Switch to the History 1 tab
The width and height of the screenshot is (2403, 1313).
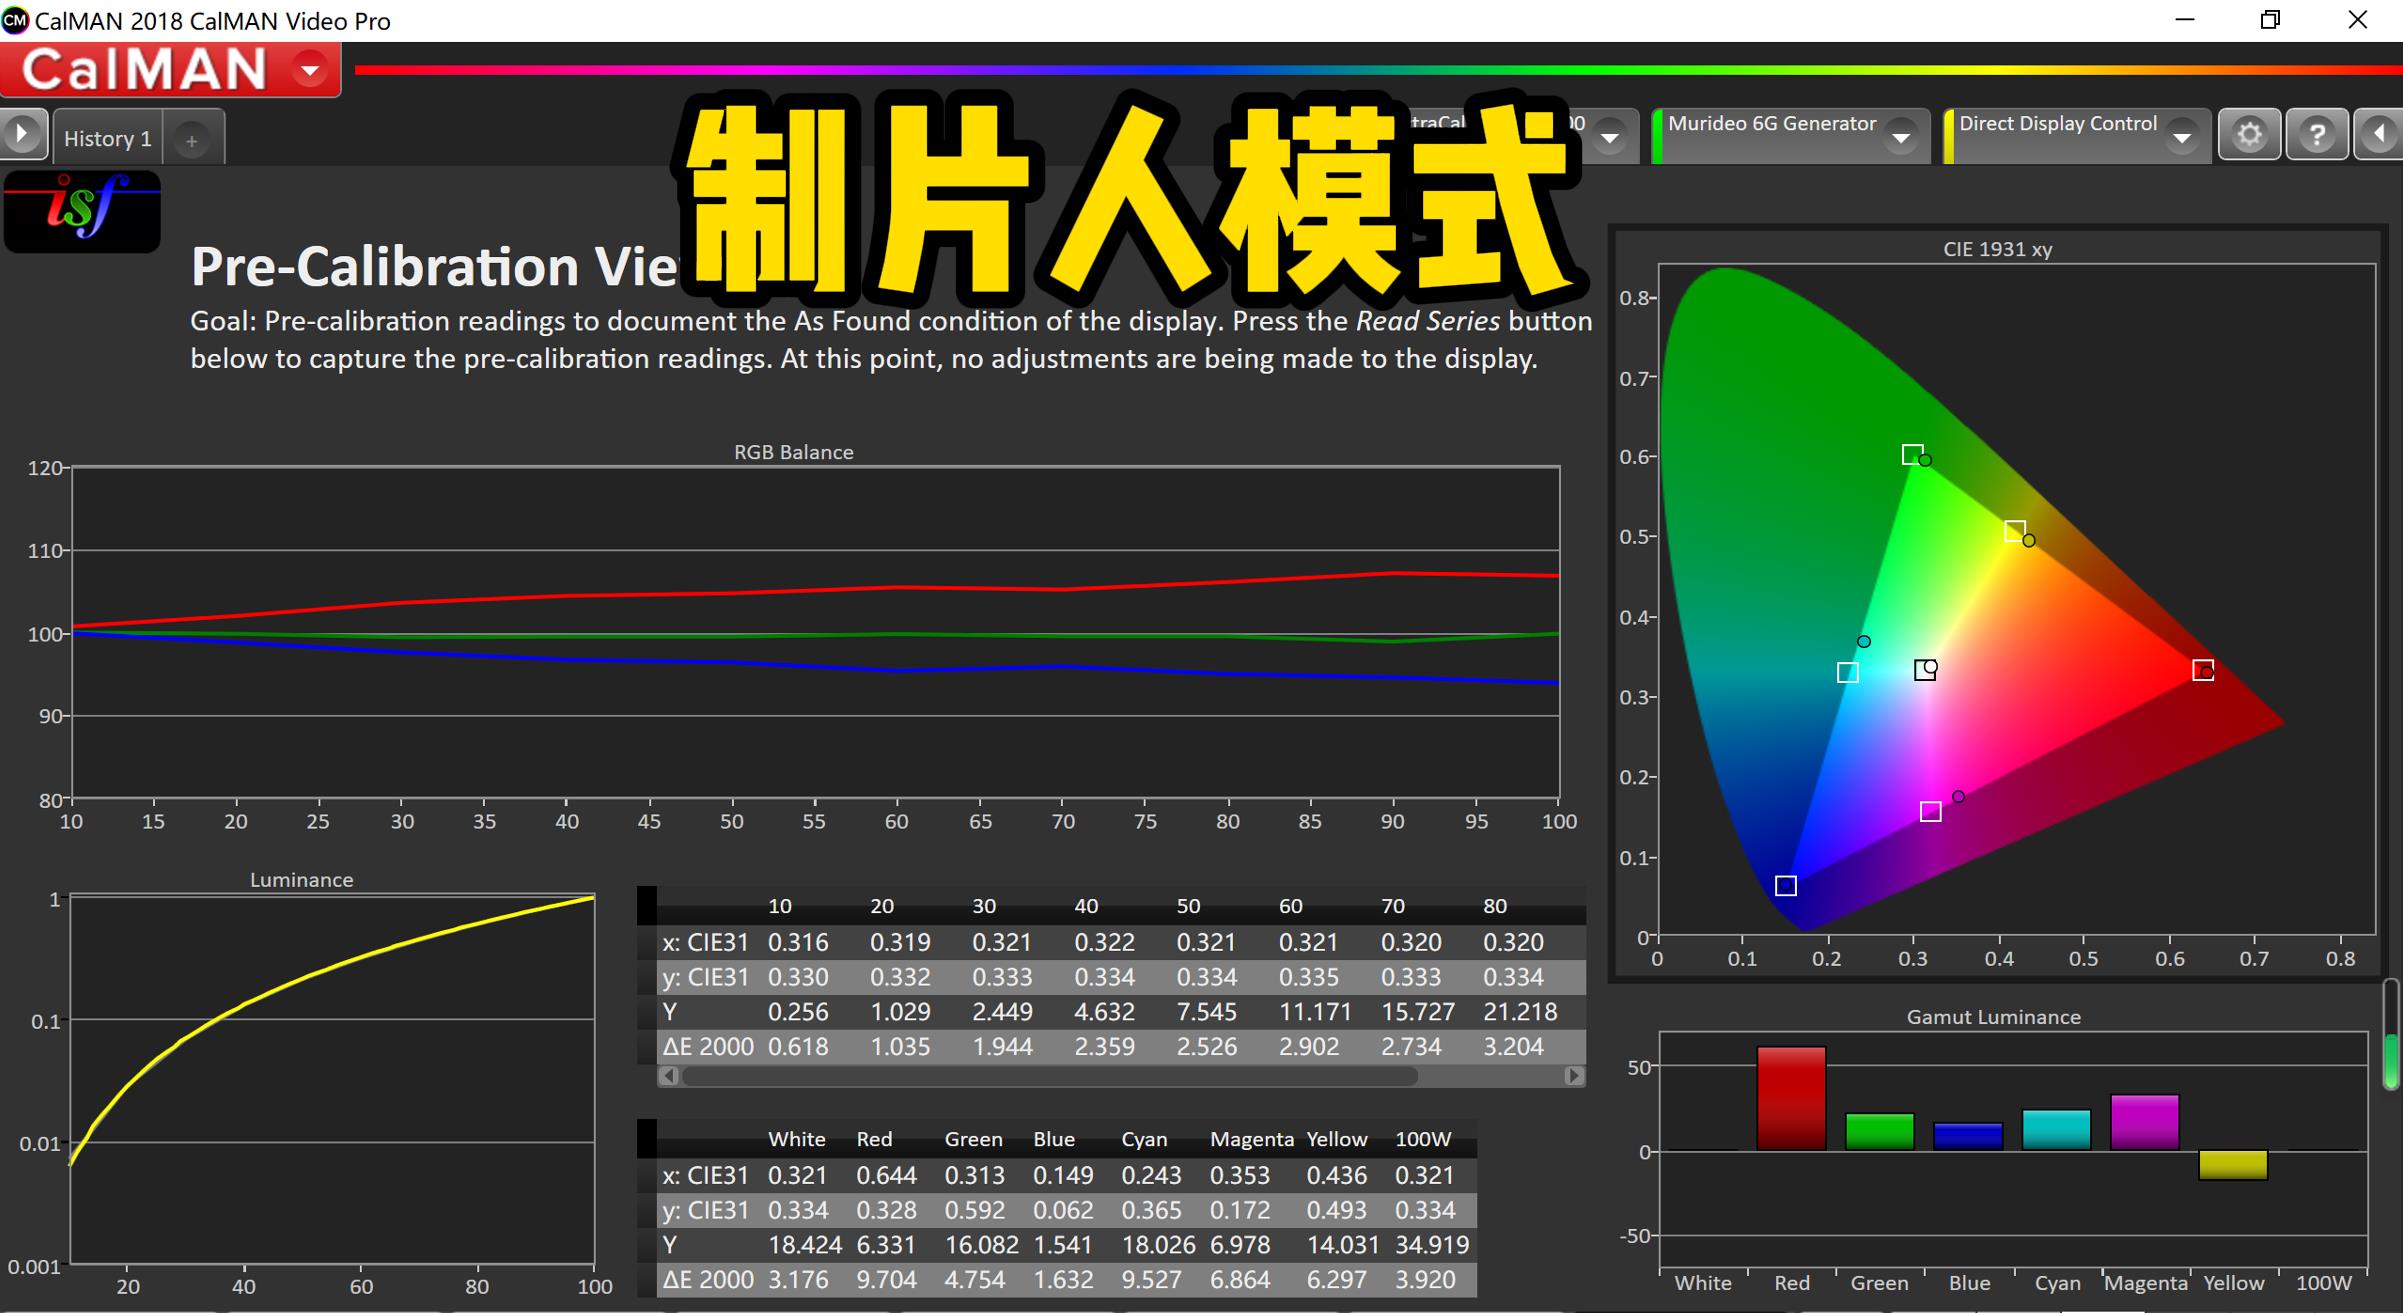coord(106,137)
